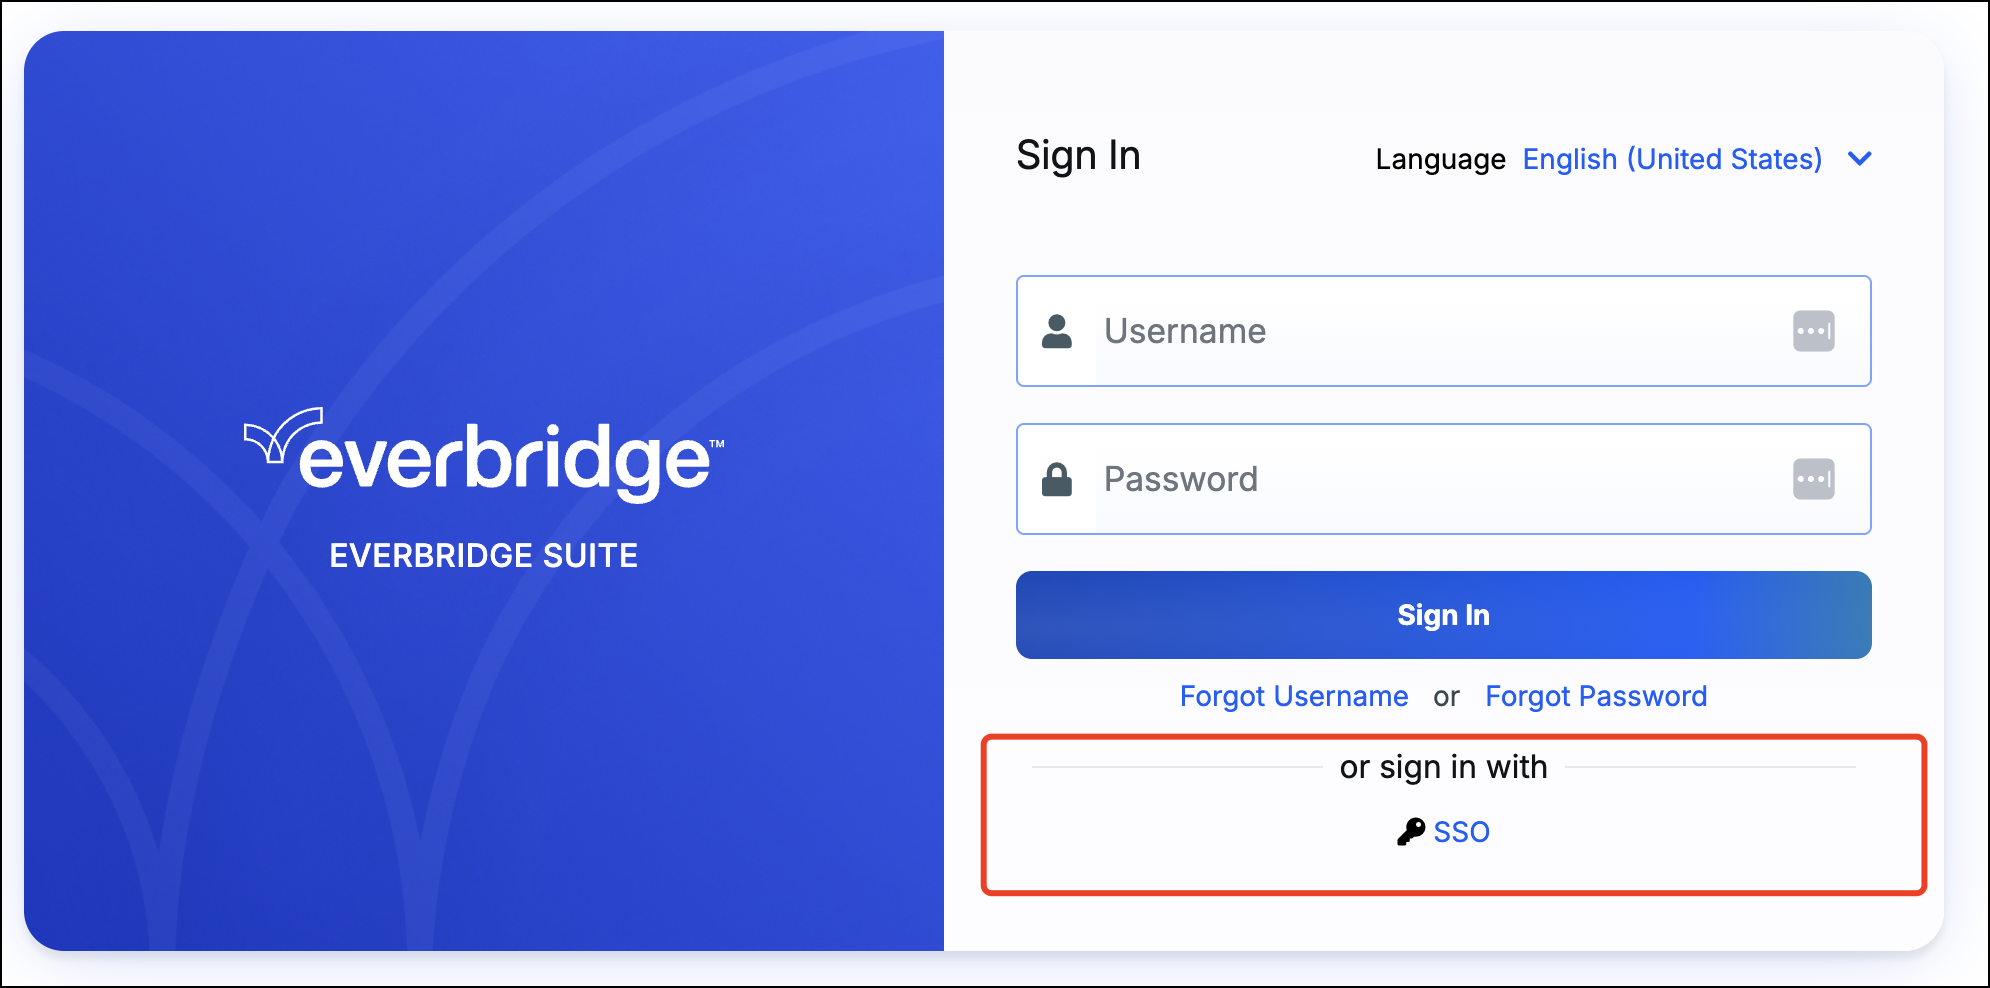
Task: Click the key icon next to SSO
Action: pyautogui.click(x=1411, y=831)
